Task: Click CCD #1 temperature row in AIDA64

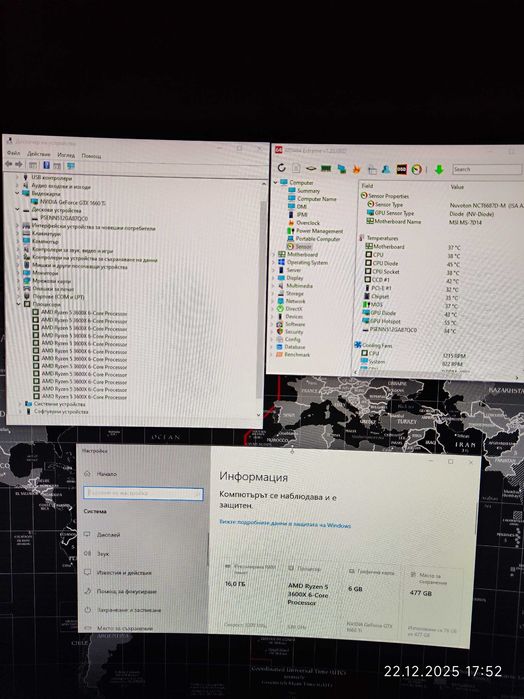Action: point(410,280)
